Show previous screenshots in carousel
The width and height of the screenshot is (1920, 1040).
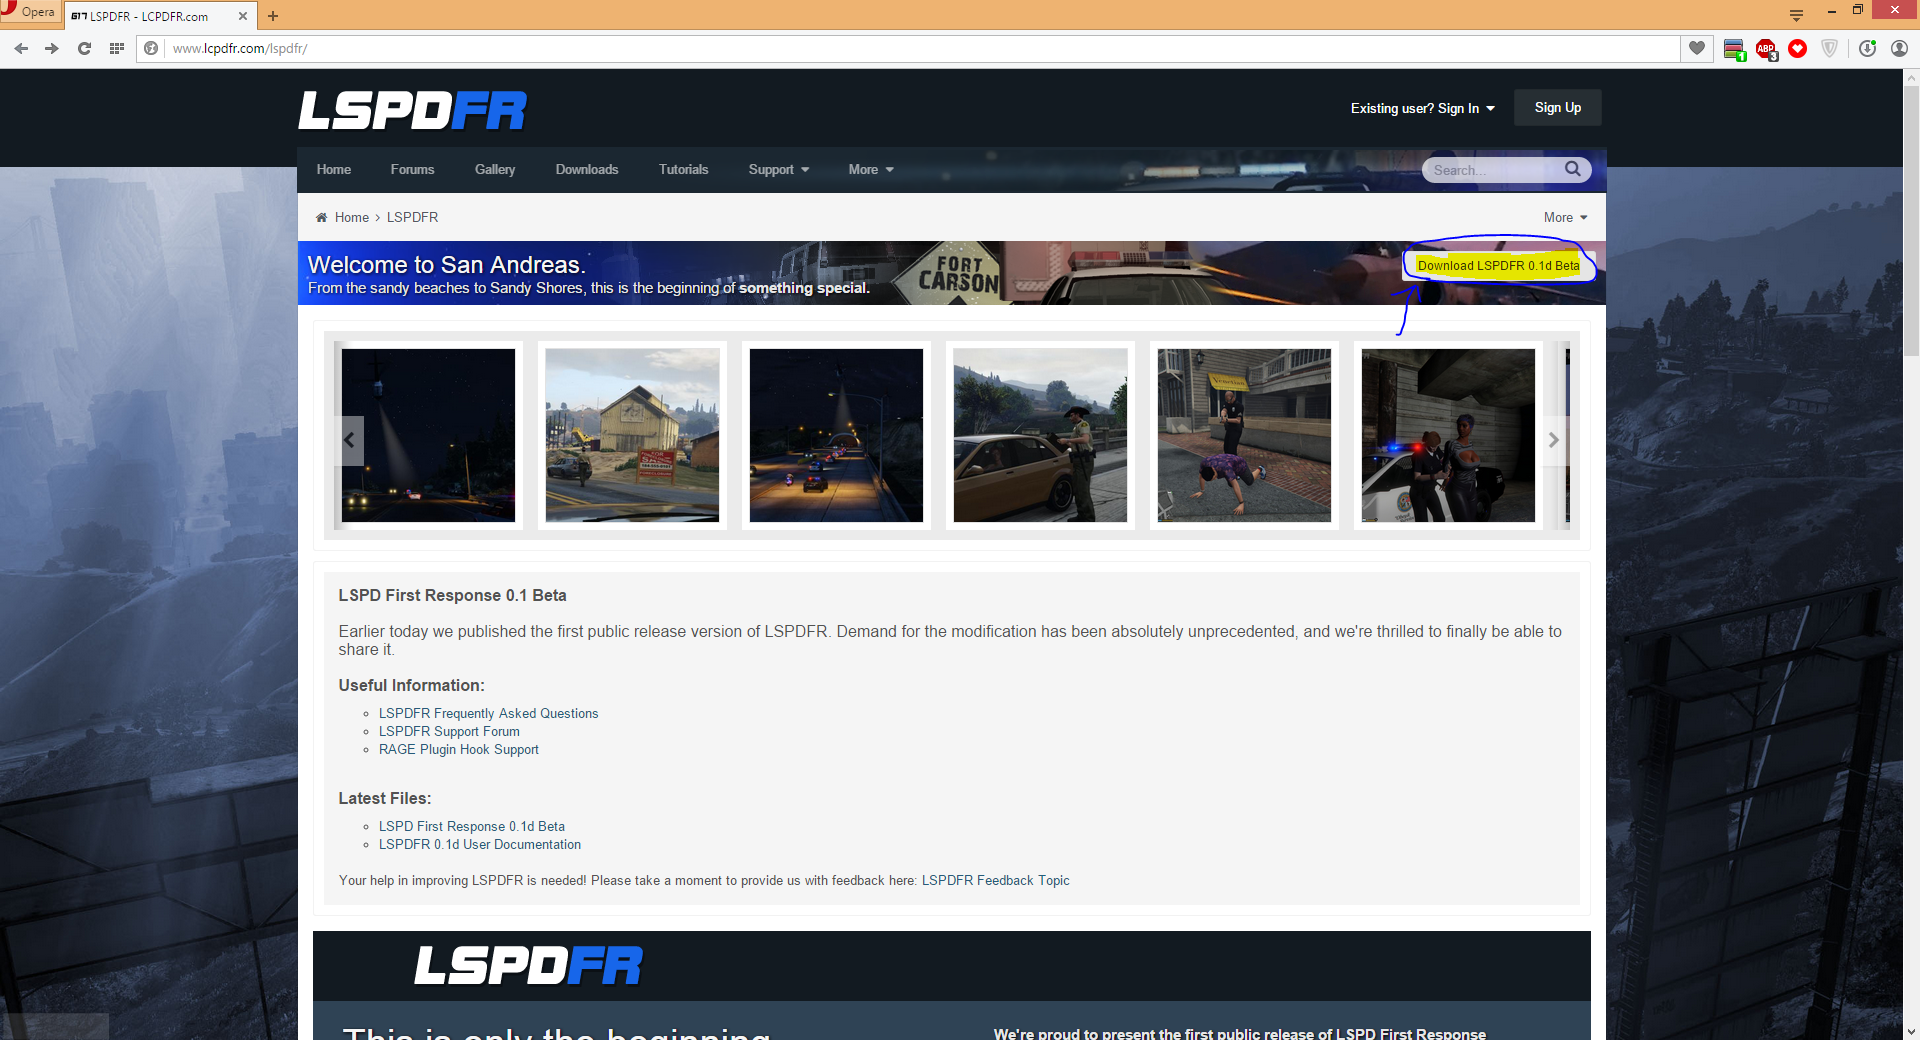[349, 440]
